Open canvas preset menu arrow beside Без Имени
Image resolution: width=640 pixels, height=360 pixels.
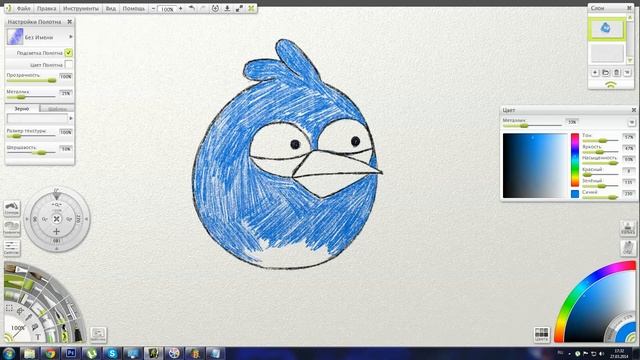pos(71,37)
